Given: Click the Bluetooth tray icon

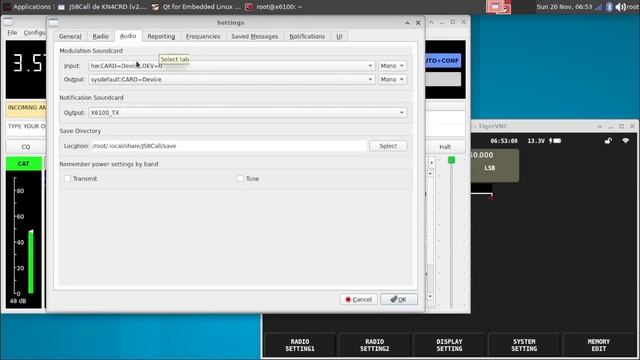Looking at the screenshot, I should pyautogui.click(x=609, y=7).
